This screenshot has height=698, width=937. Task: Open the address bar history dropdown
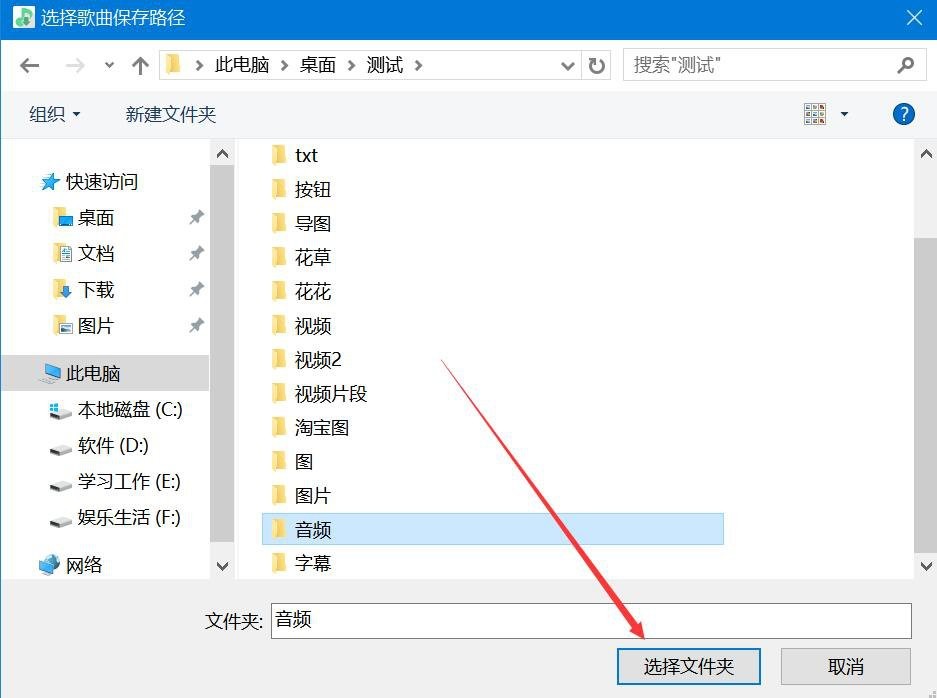tap(568, 66)
